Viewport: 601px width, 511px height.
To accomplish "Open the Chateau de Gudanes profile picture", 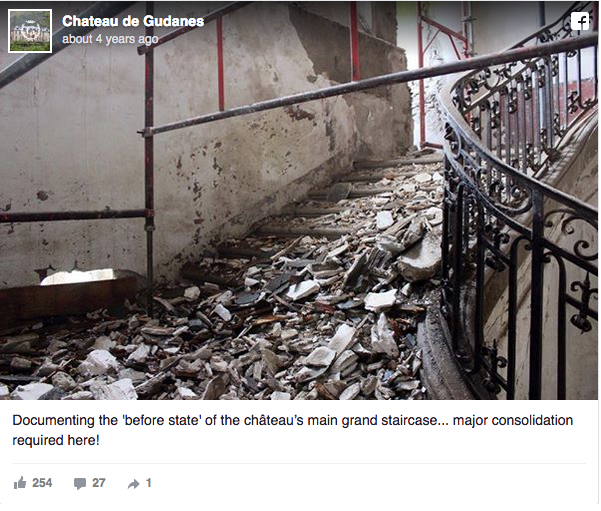I will click(x=30, y=31).
